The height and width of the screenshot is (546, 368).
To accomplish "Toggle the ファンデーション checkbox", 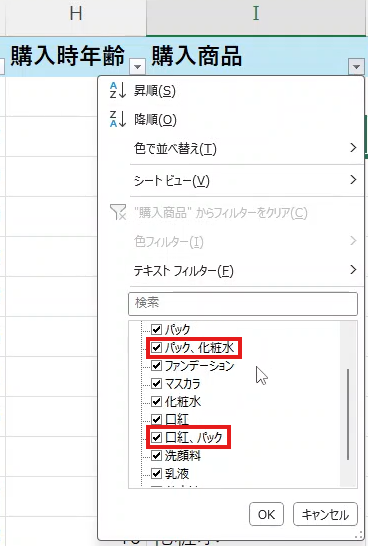I will 157,366.
